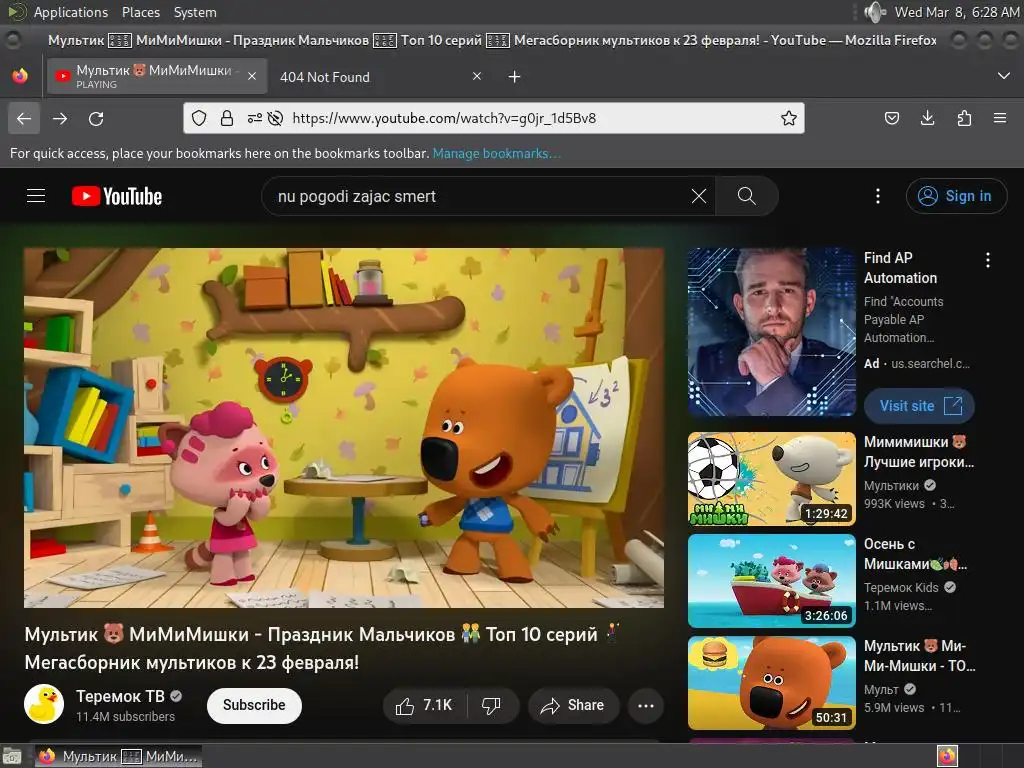Click the Share button
The height and width of the screenshot is (768, 1024).
(x=573, y=705)
